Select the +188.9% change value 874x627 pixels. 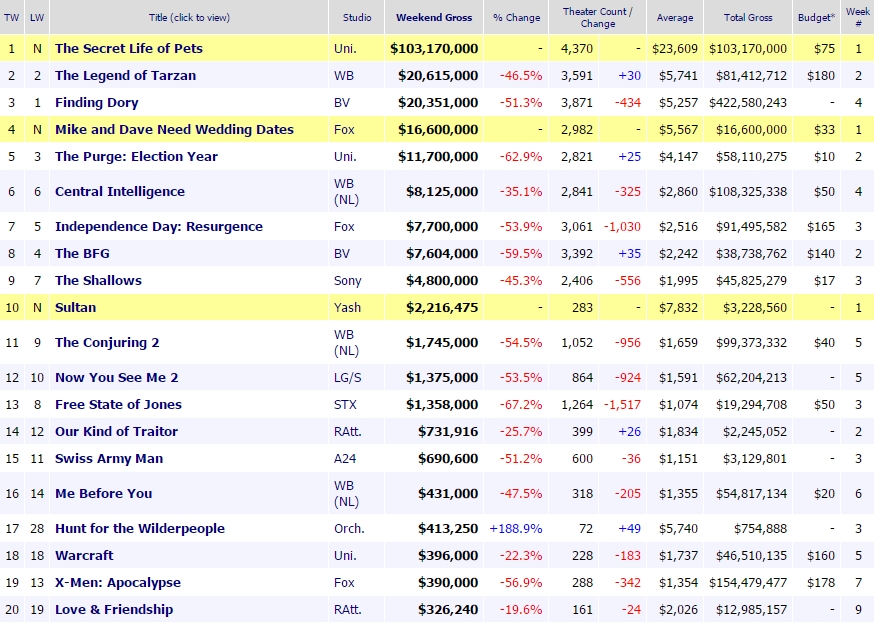point(516,528)
